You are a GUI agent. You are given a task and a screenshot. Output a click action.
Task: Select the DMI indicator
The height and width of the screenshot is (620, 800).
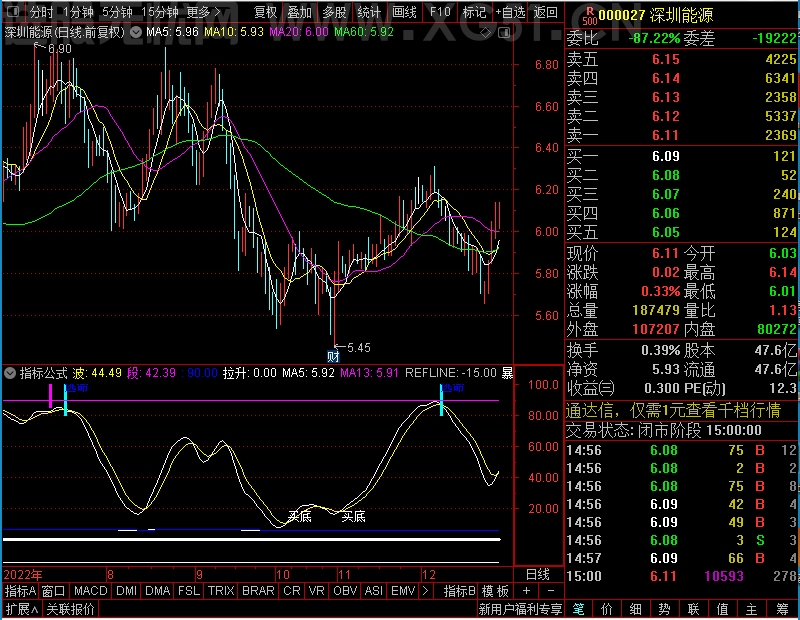(x=126, y=591)
